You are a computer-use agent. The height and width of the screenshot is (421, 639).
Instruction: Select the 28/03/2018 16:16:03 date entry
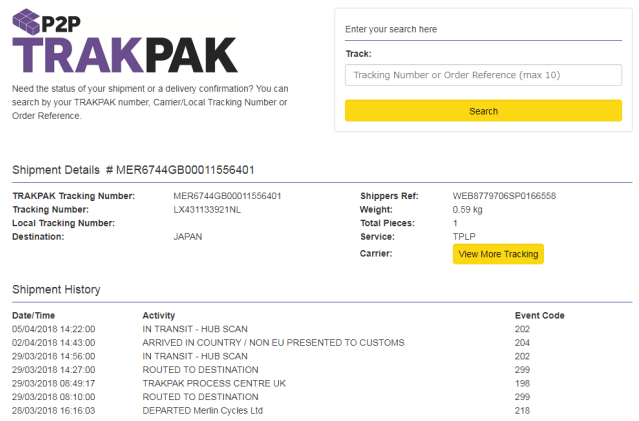(x=53, y=410)
